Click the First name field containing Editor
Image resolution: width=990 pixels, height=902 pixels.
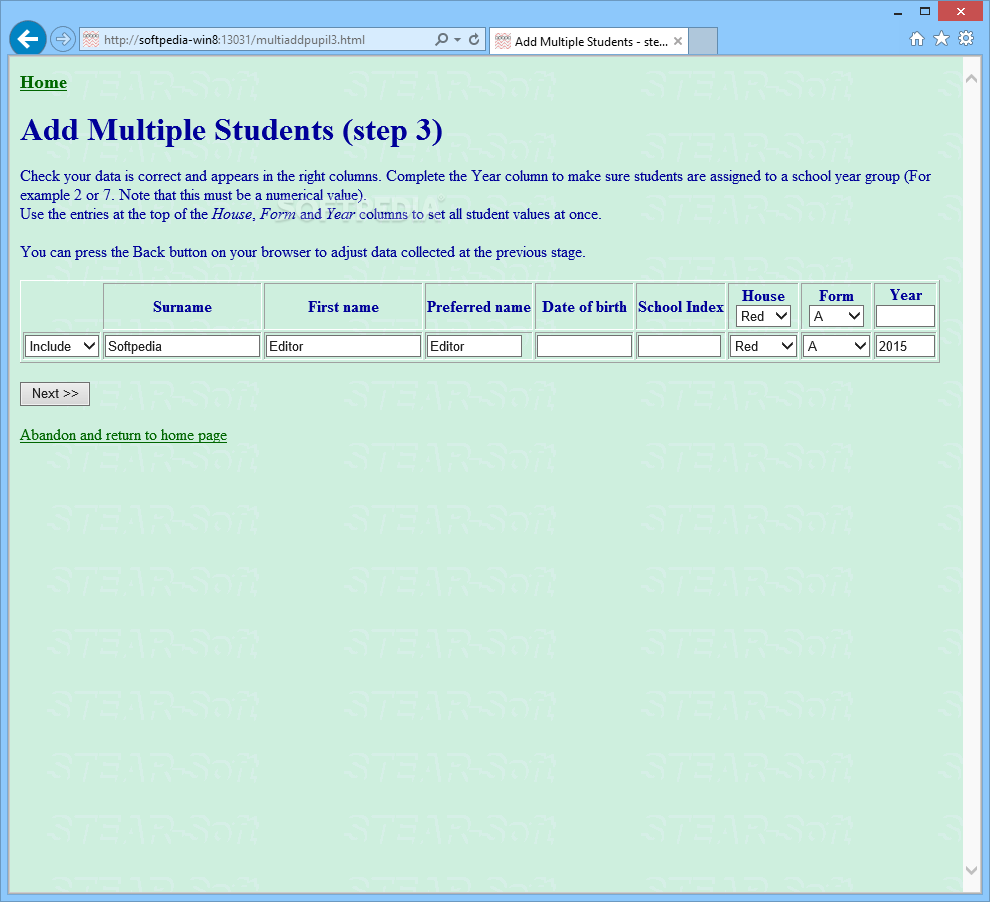pos(343,346)
